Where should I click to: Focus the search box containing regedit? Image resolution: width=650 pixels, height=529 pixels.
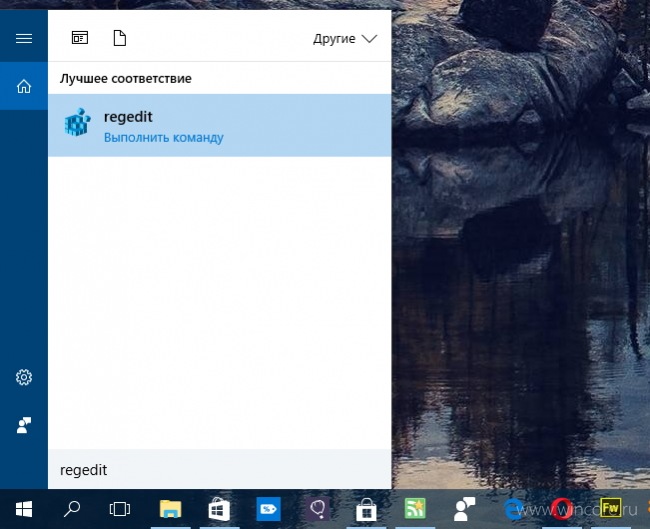click(x=220, y=470)
